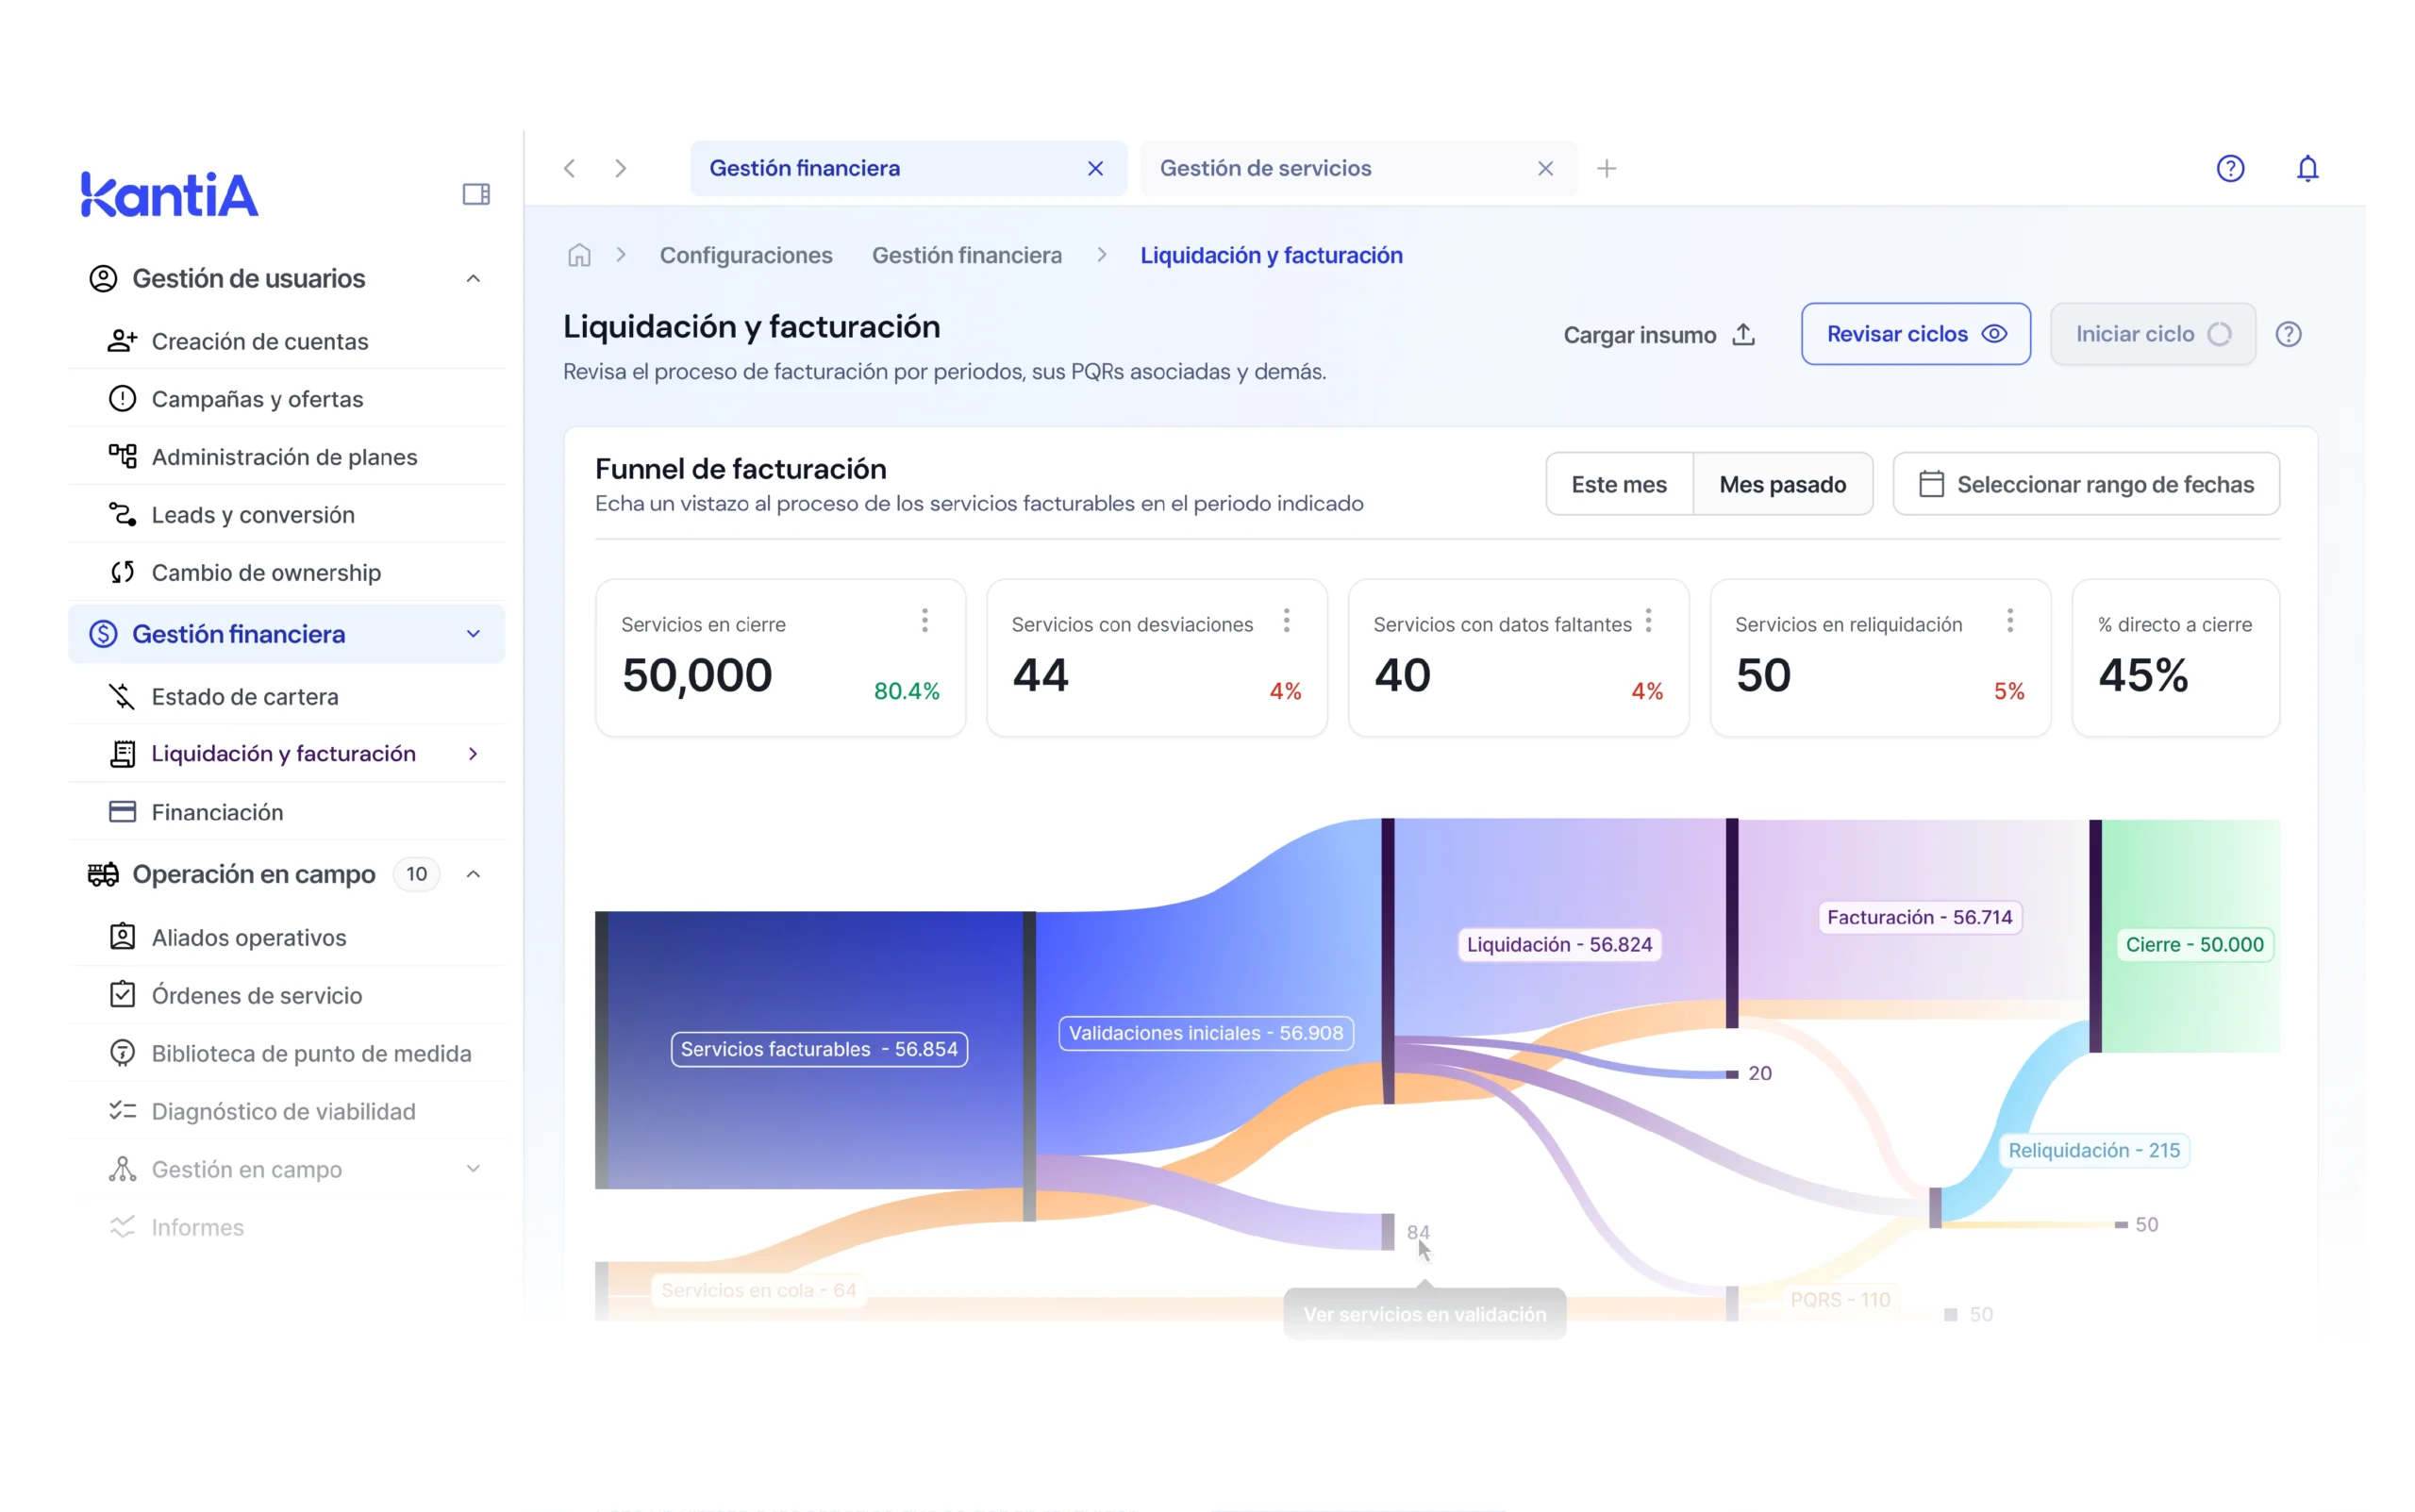Expand the Gestión en campo menu
The width and height of the screenshot is (2415, 1512).
473,1168
